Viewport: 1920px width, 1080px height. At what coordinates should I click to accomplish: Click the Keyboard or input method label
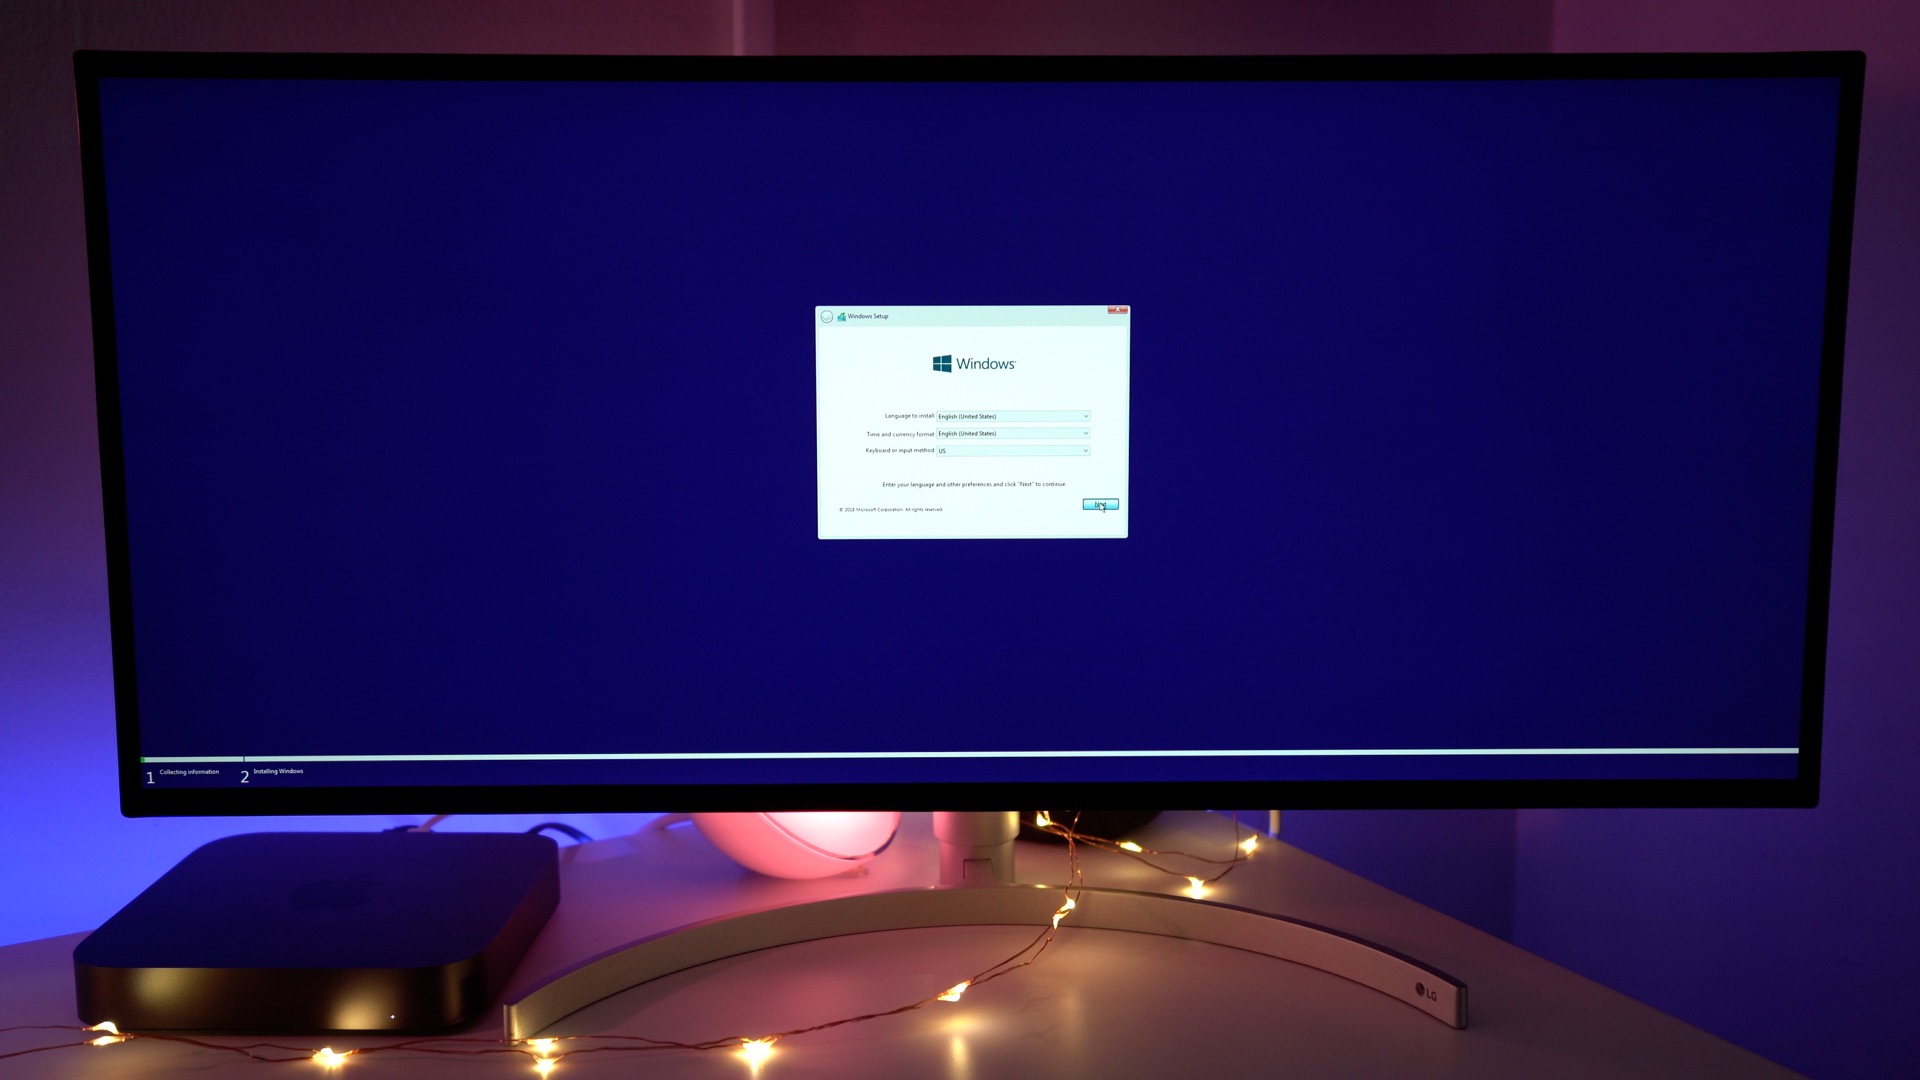[x=900, y=450]
